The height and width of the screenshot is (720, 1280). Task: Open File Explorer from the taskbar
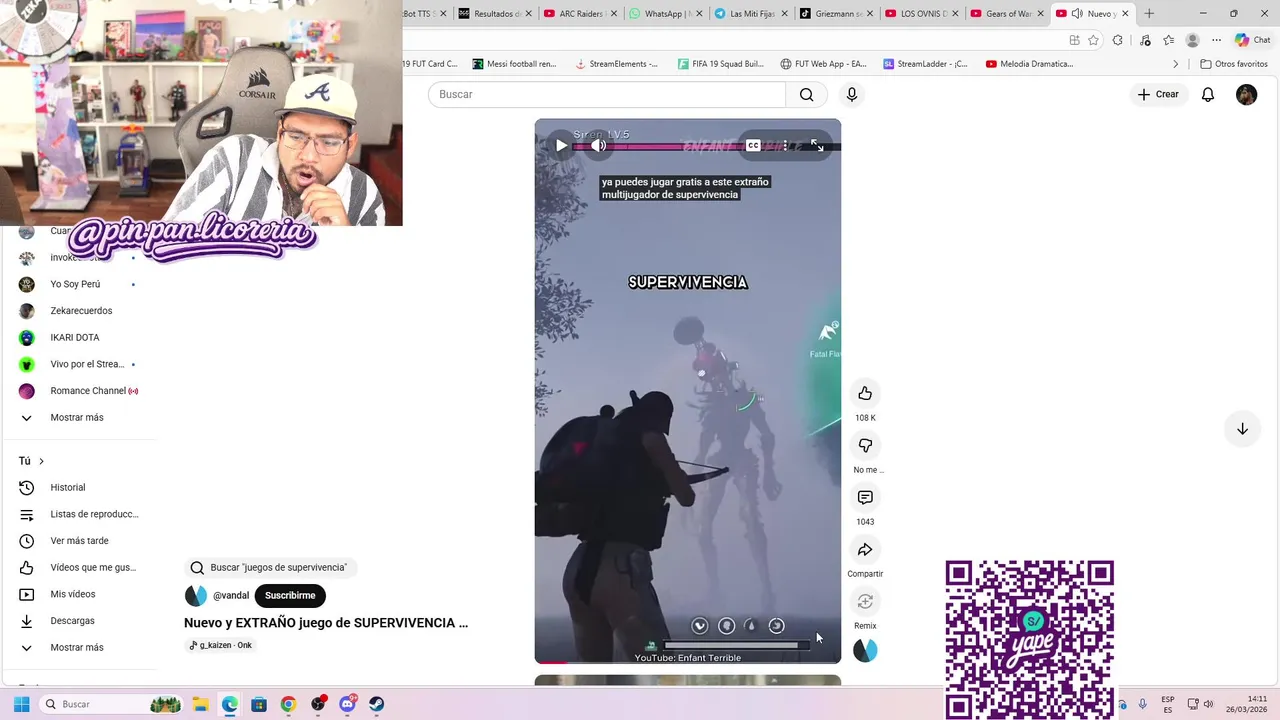click(200, 704)
